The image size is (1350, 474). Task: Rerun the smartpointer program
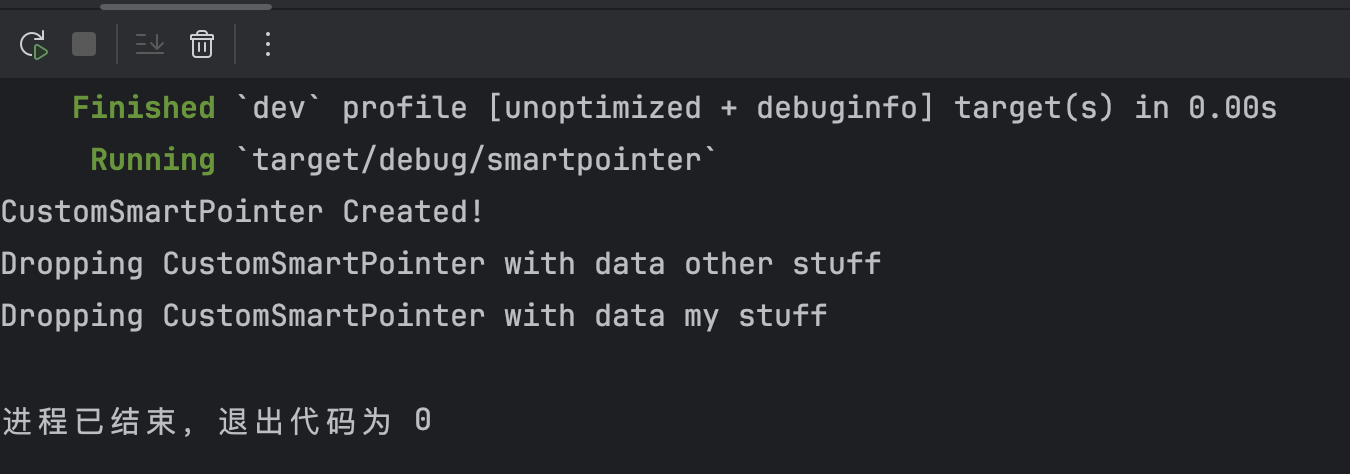pyautogui.click(x=34, y=44)
